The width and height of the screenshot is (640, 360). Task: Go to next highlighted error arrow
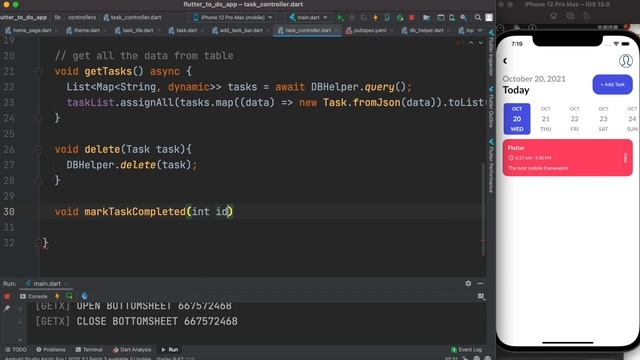click(x=480, y=42)
